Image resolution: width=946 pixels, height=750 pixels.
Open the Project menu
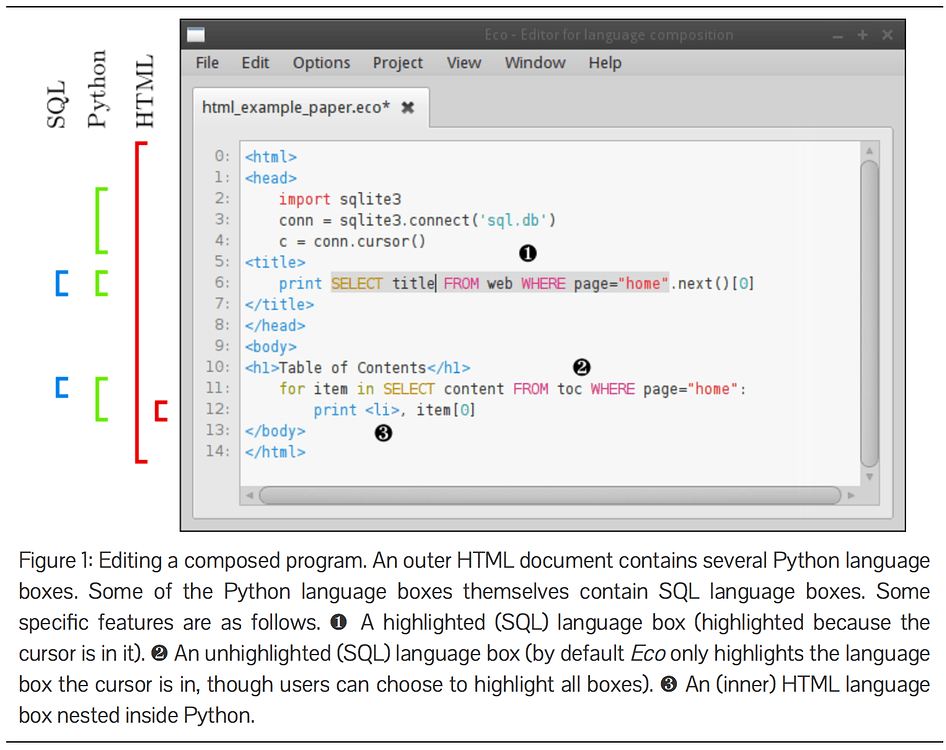click(x=397, y=62)
